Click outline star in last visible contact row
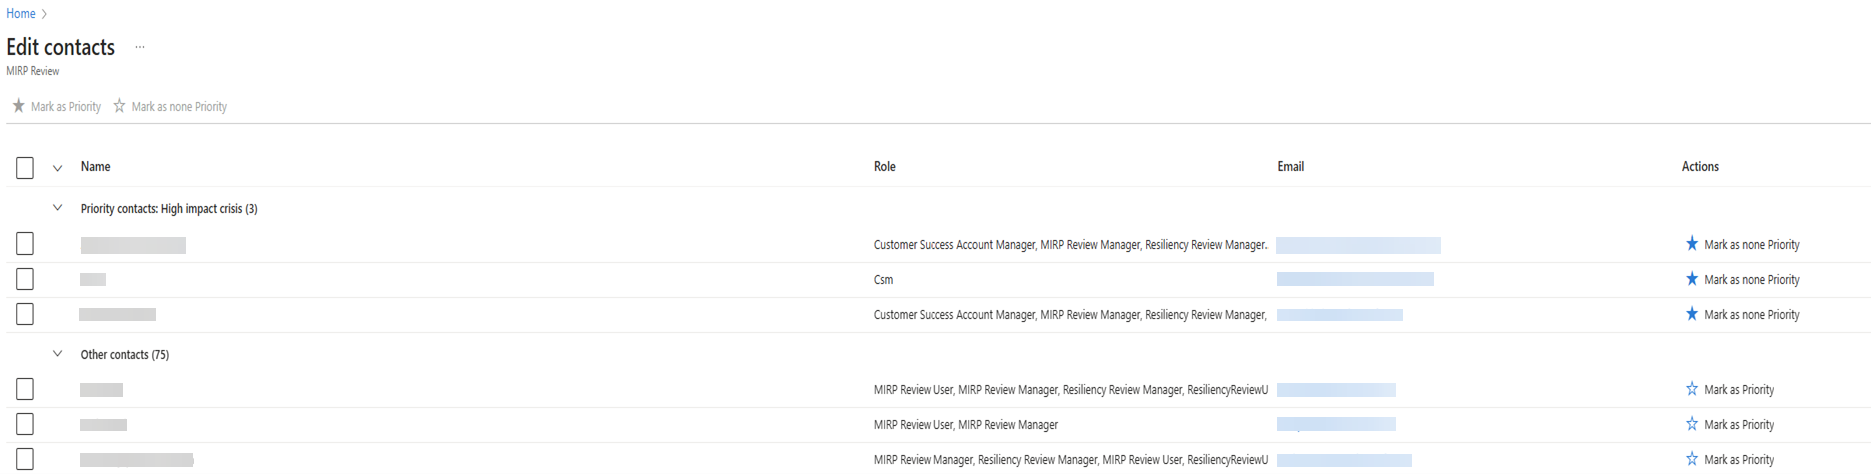The image size is (1871, 474). 1692,459
